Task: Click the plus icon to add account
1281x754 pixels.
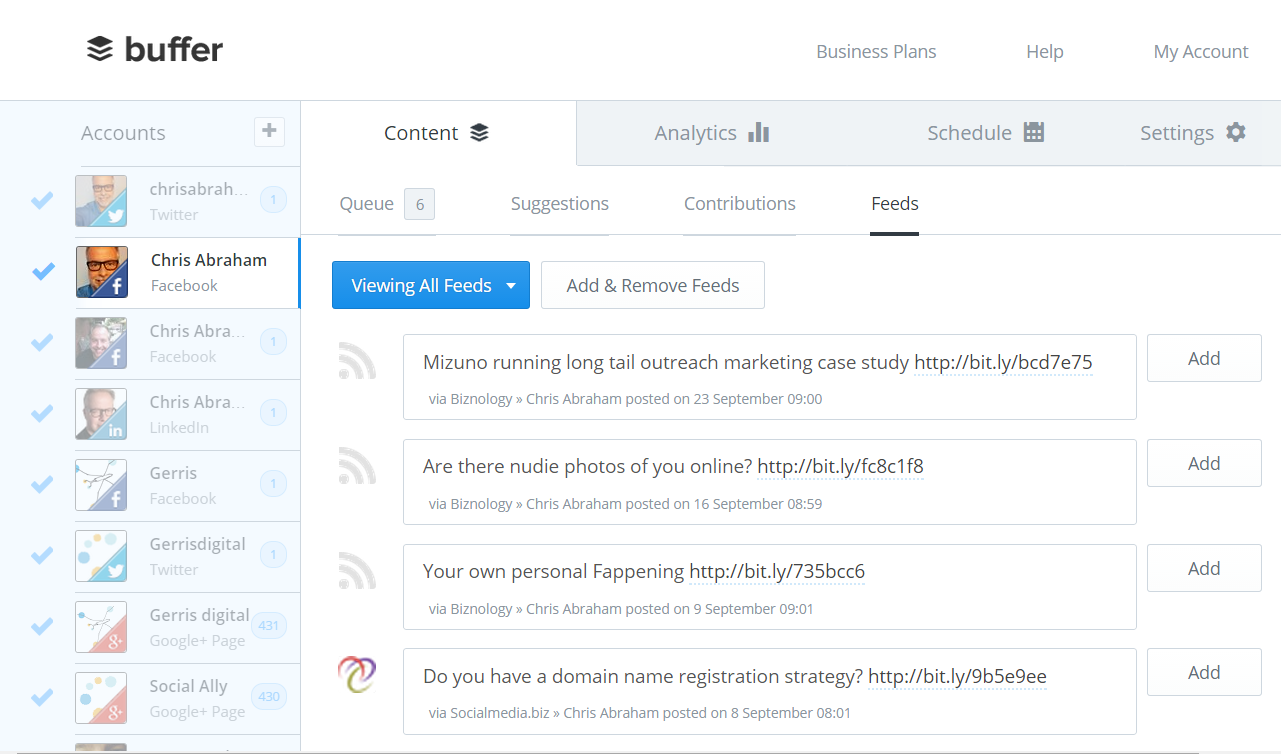Action: tap(269, 131)
